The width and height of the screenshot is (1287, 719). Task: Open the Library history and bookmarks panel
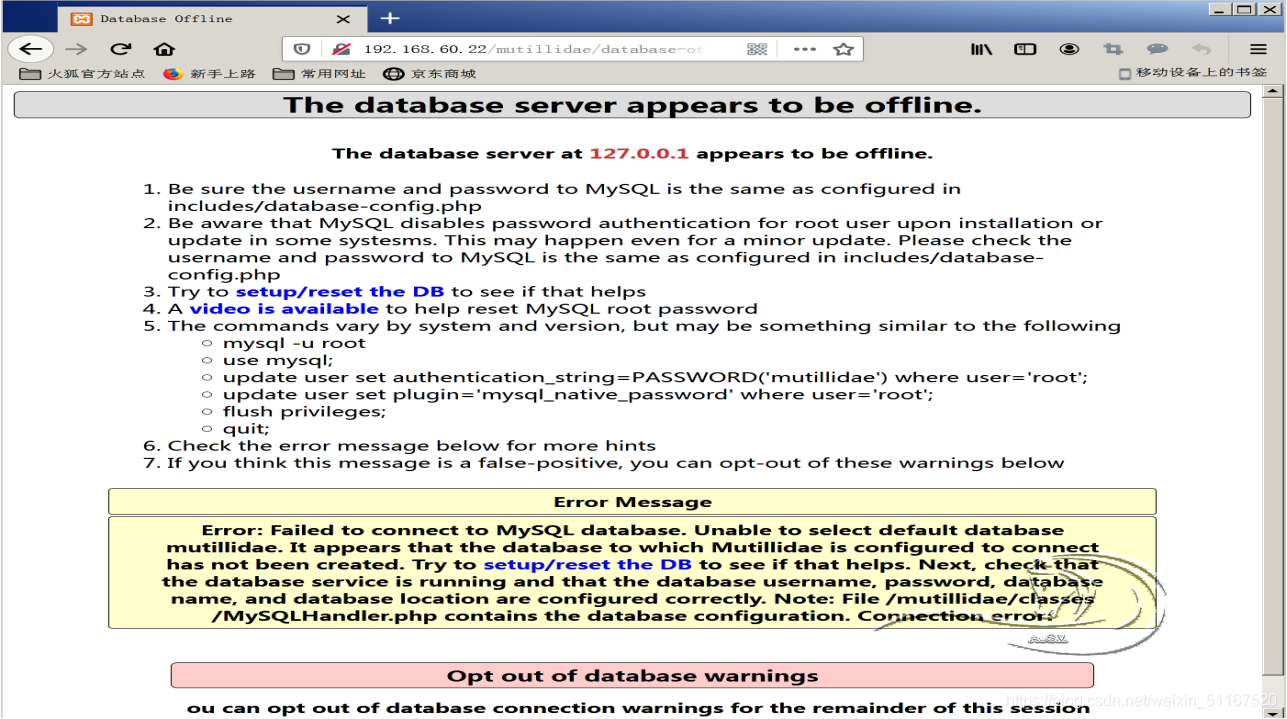coord(981,49)
